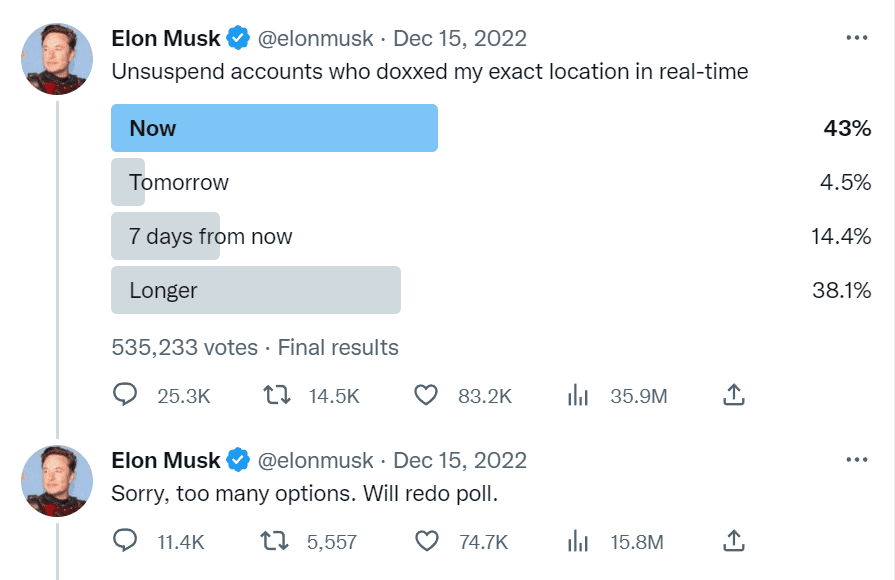Open more options for the poll tweet
This screenshot has height=580, width=895.
tap(856, 38)
